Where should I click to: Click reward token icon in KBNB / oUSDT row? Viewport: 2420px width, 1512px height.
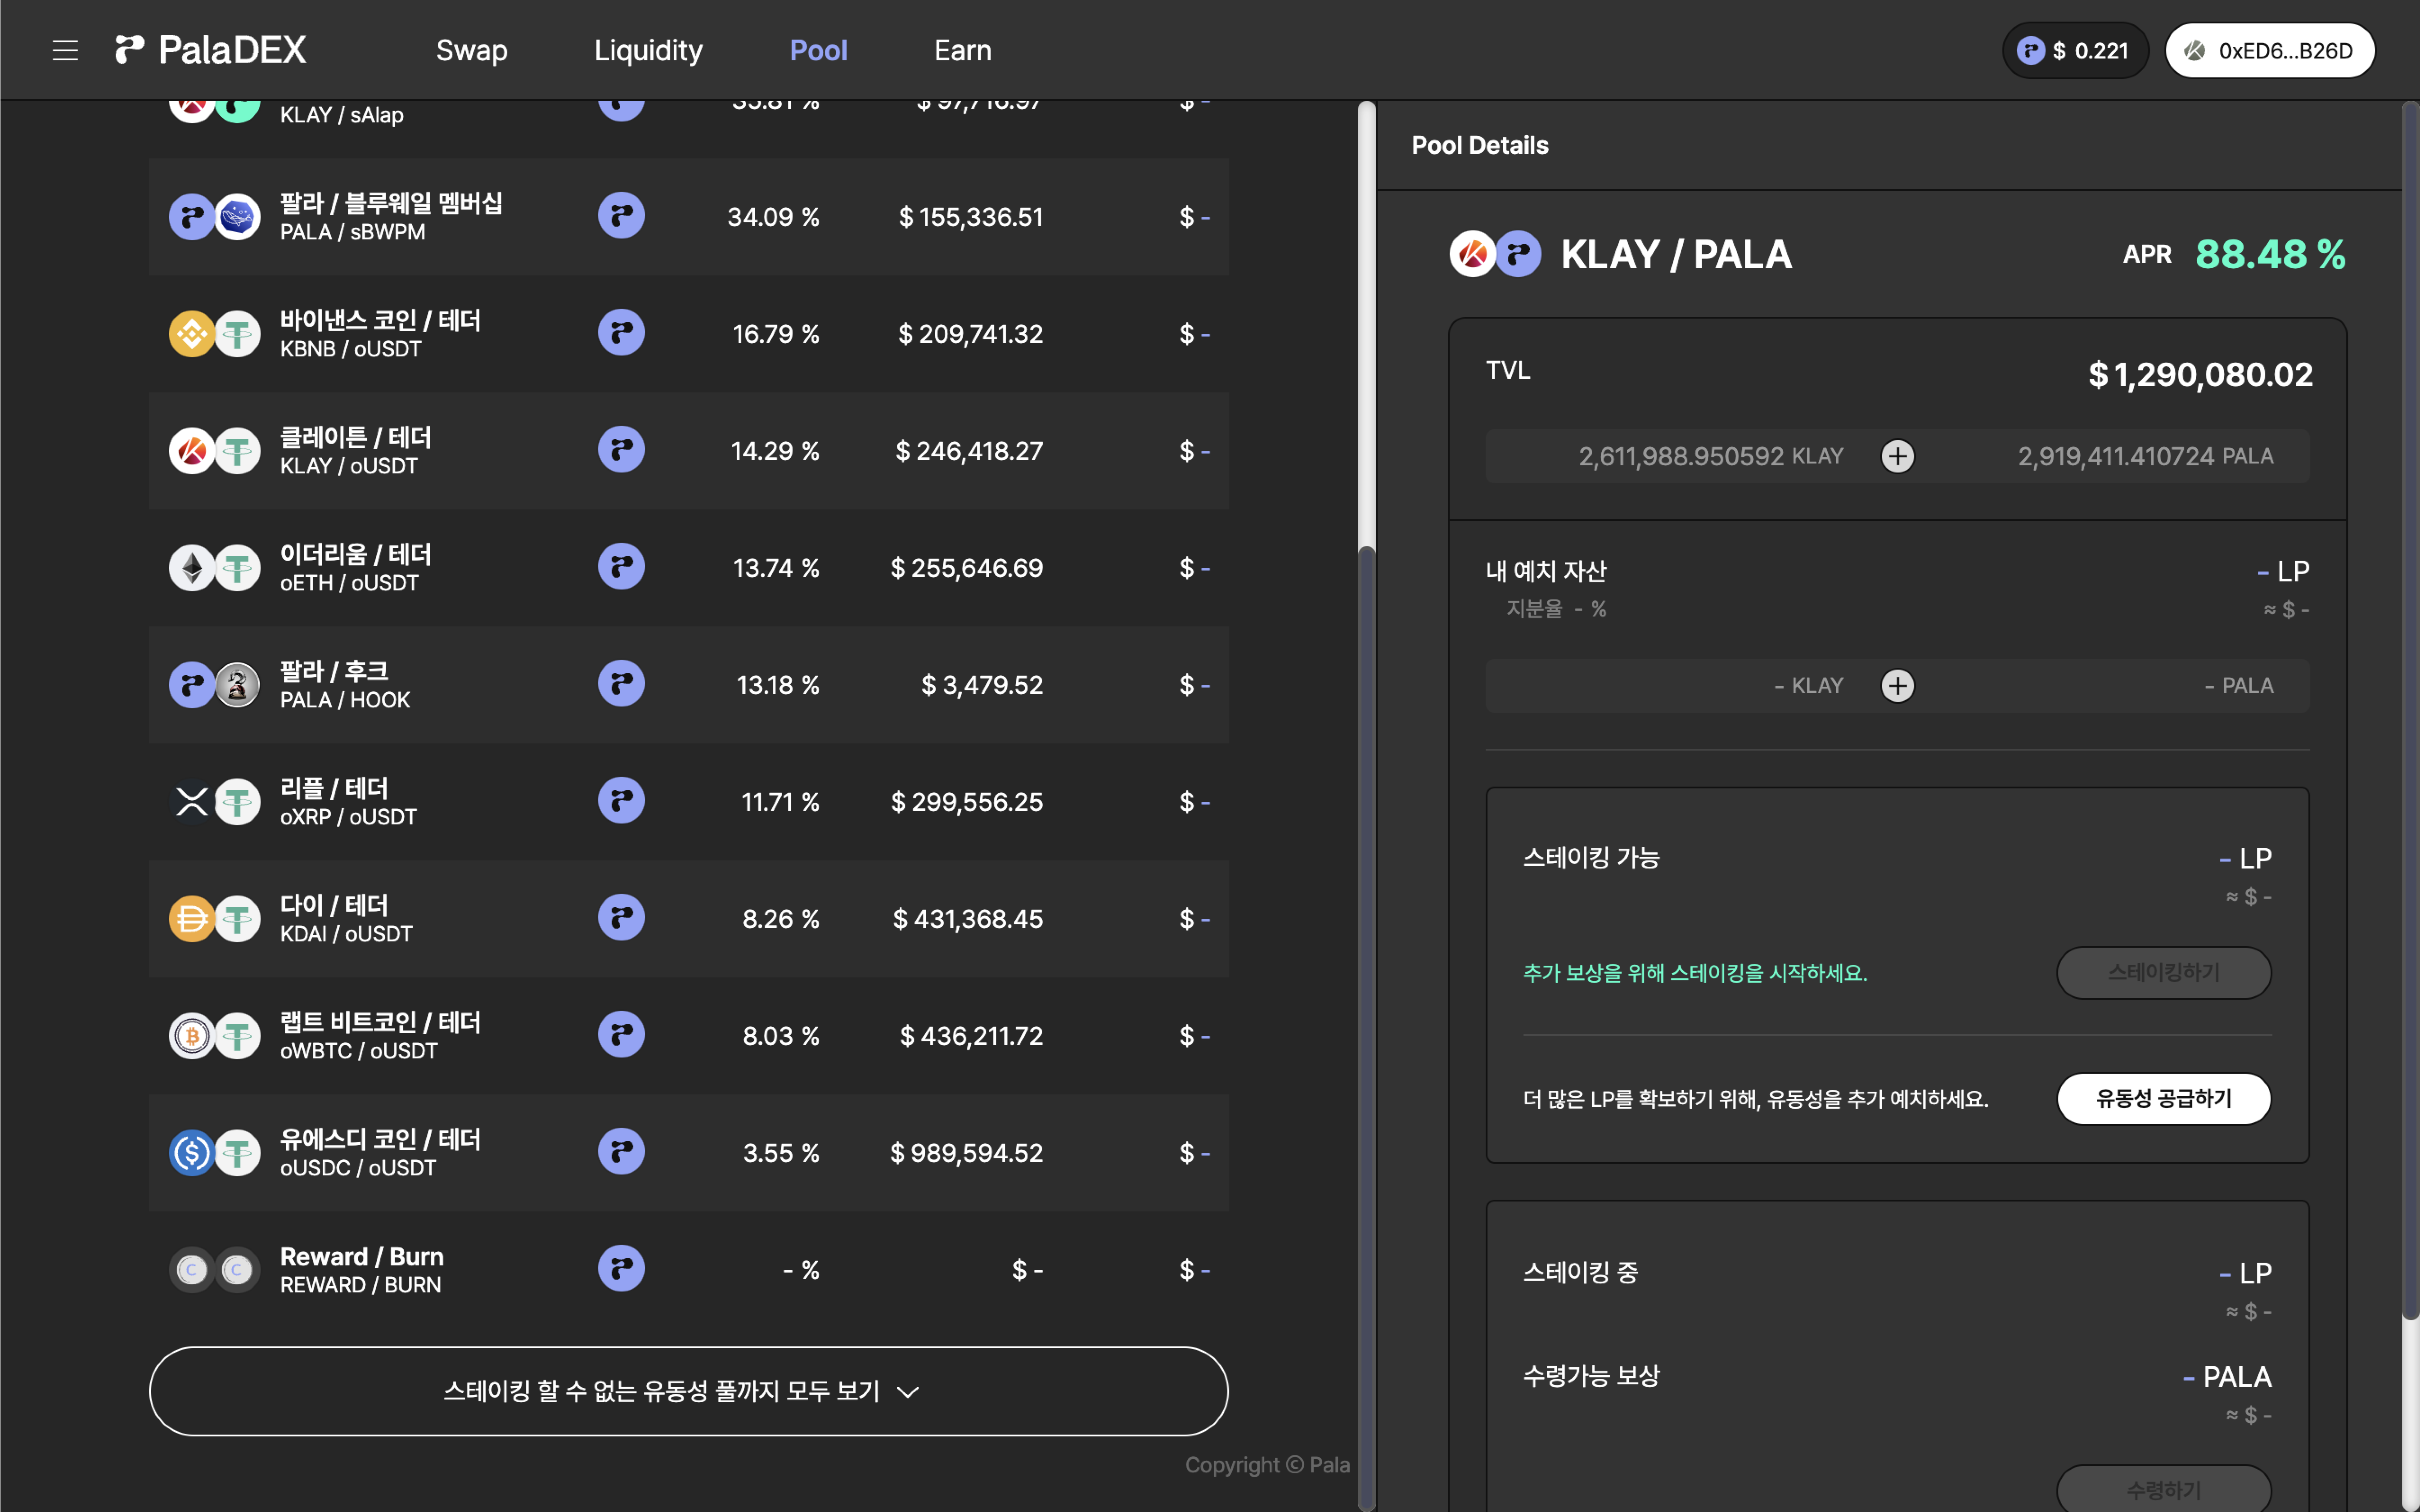pos(621,333)
